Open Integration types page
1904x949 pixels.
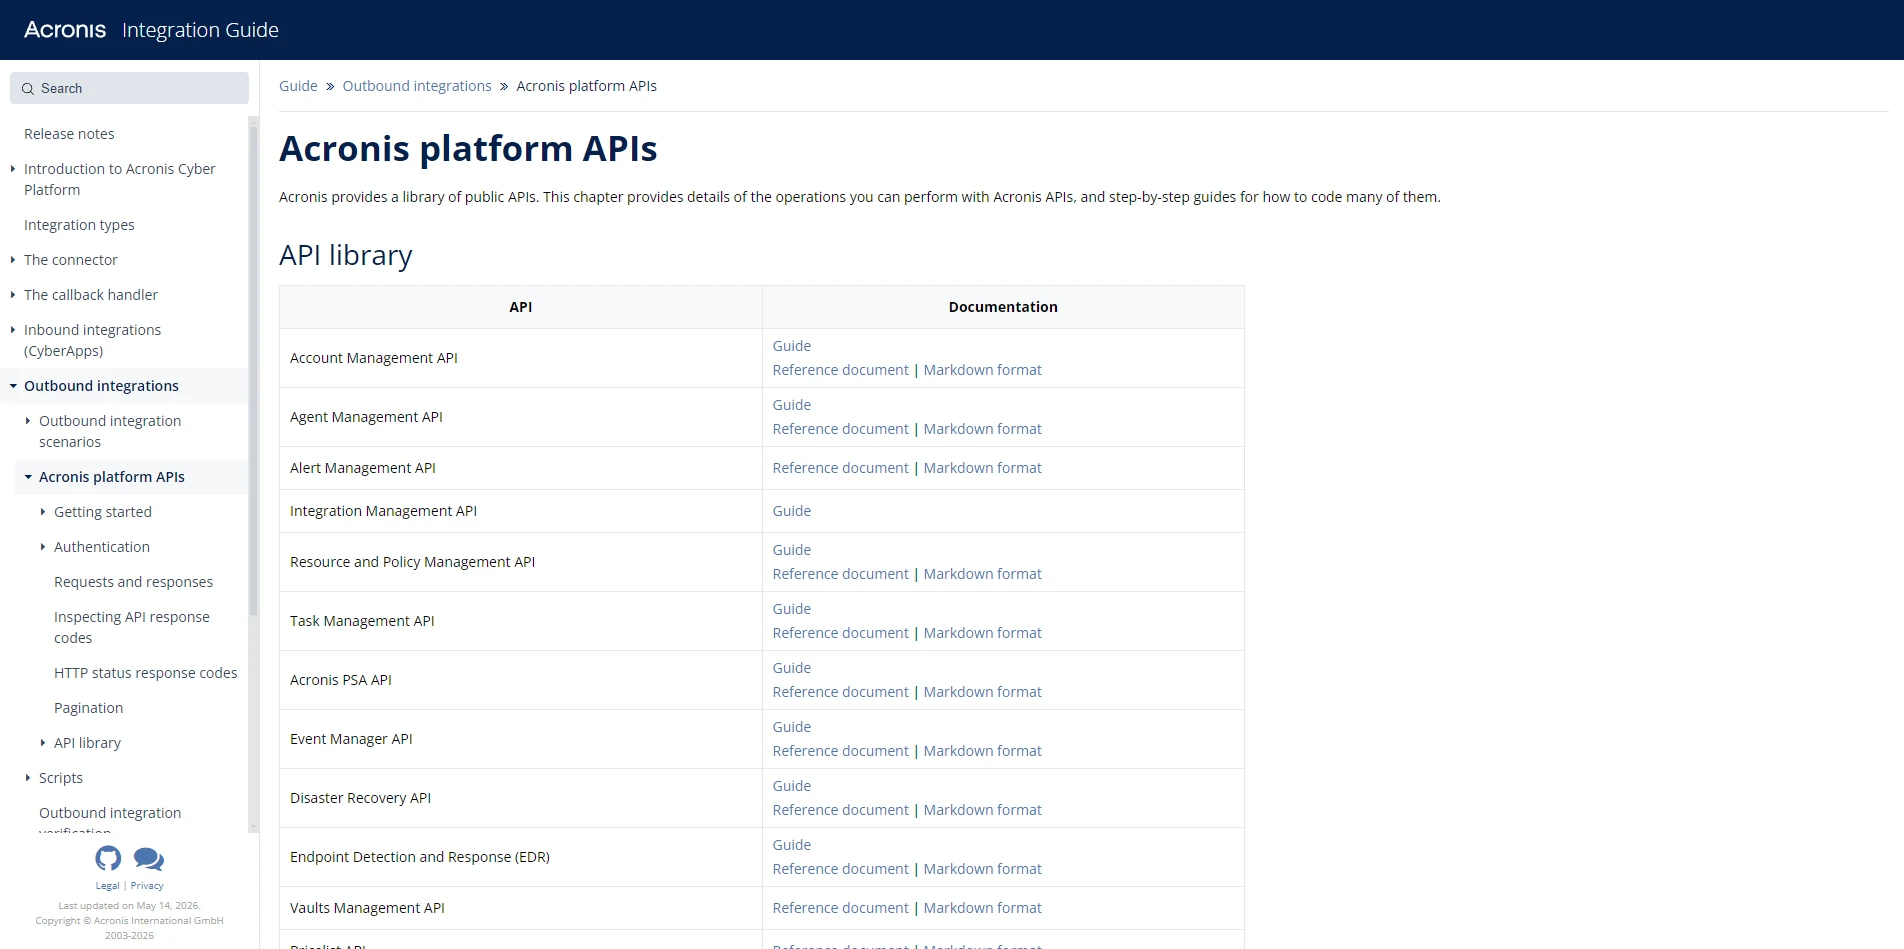point(79,225)
